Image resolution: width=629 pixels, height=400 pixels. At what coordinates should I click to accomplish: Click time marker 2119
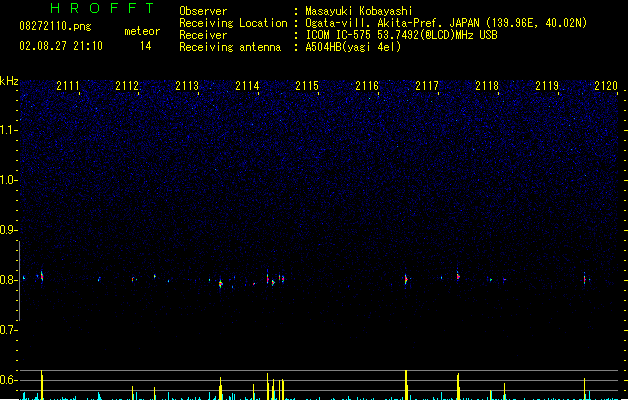(547, 86)
